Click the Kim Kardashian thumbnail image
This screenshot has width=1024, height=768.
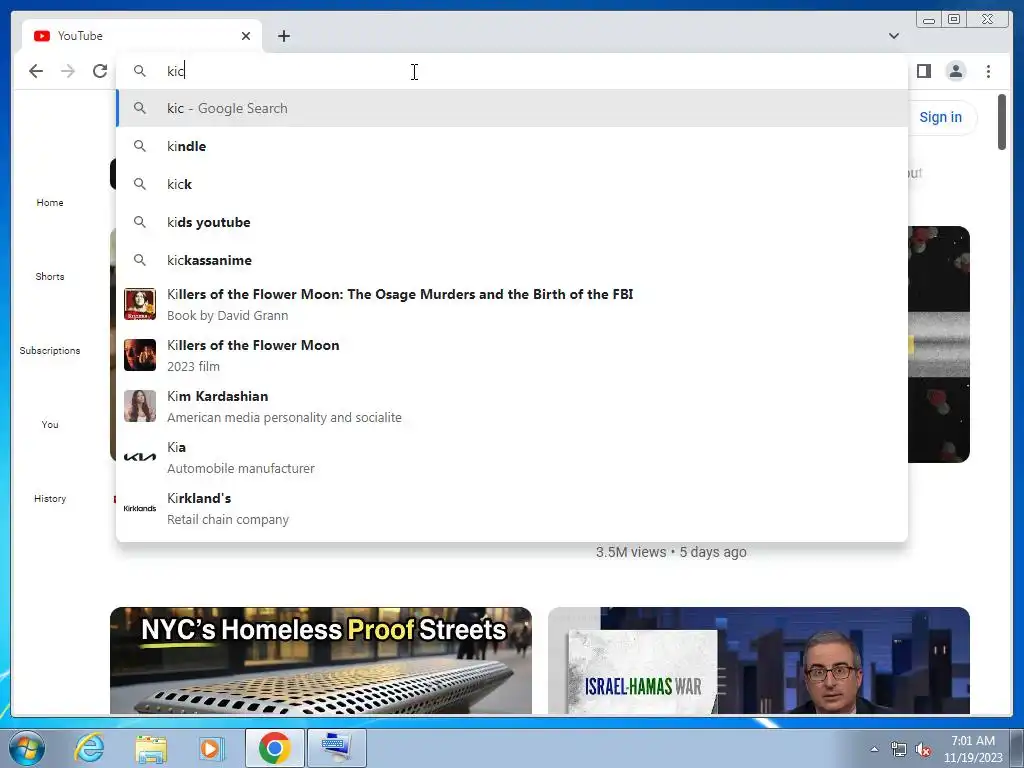click(140, 406)
